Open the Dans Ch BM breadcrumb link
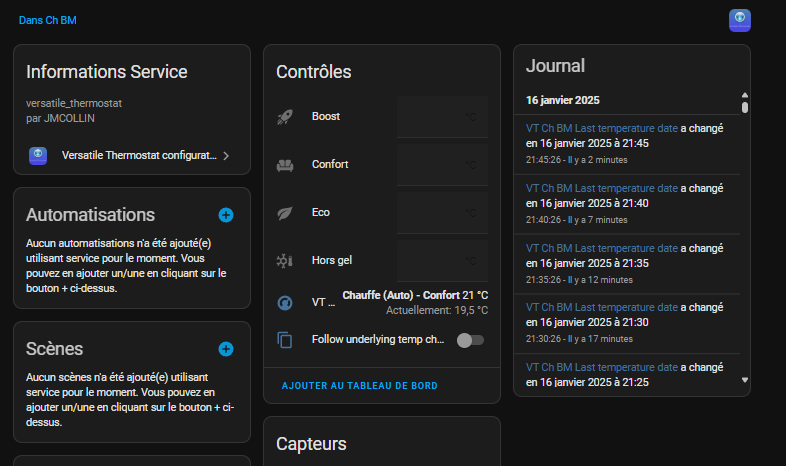This screenshot has height=466, width=786. click(47, 20)
